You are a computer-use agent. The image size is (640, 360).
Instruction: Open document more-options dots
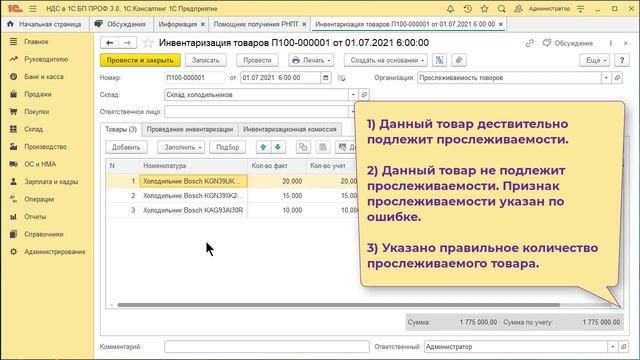[x=611, y=43]
